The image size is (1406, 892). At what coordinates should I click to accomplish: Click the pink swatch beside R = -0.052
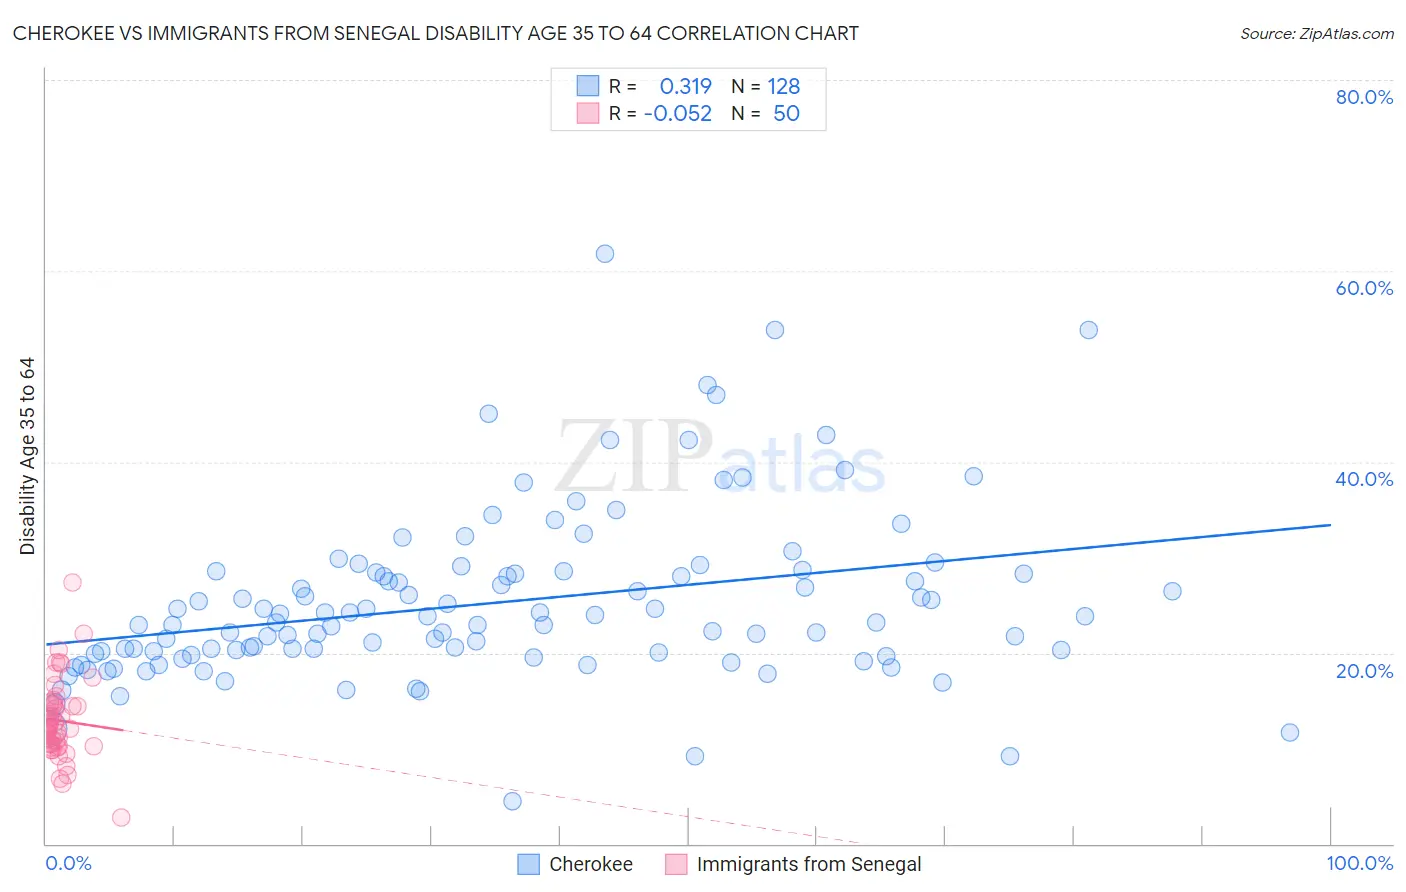(587, 113)
